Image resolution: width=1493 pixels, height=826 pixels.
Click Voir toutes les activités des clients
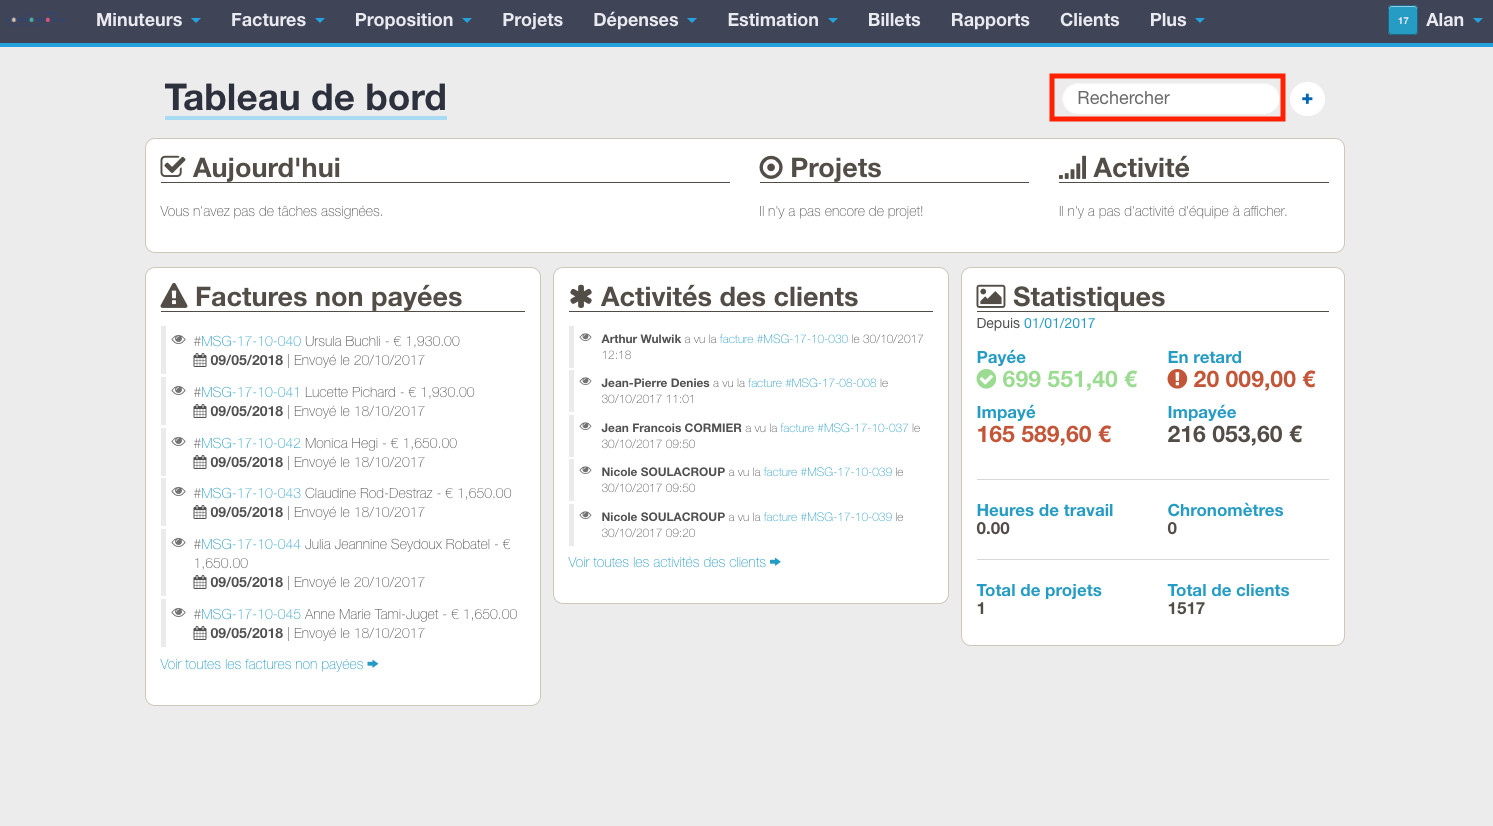(674, 562)
